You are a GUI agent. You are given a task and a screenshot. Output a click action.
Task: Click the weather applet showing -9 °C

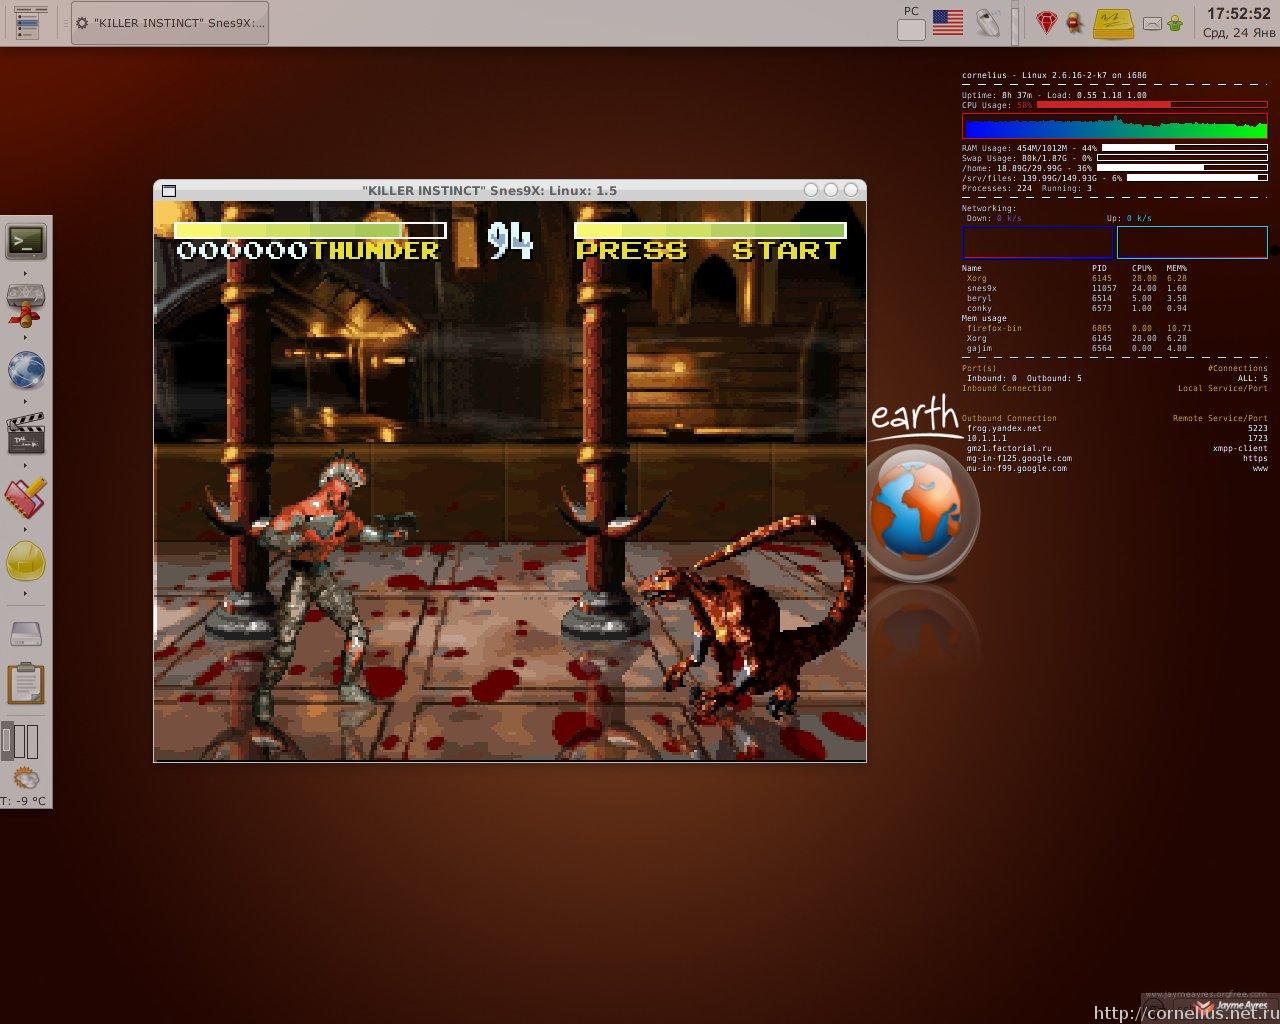click(x=26, y=787)
